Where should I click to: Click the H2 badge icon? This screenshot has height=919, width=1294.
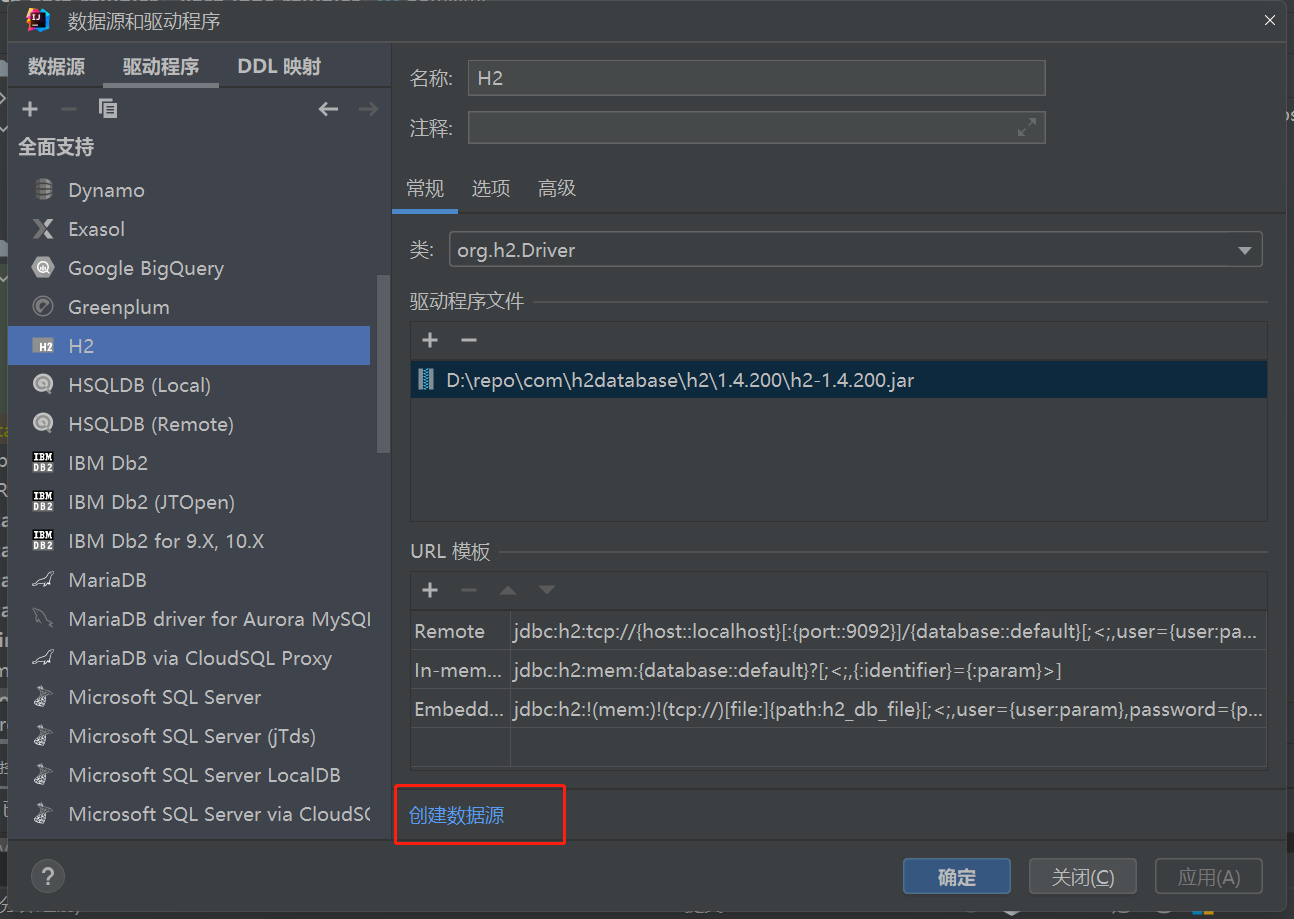pos(43,346)
